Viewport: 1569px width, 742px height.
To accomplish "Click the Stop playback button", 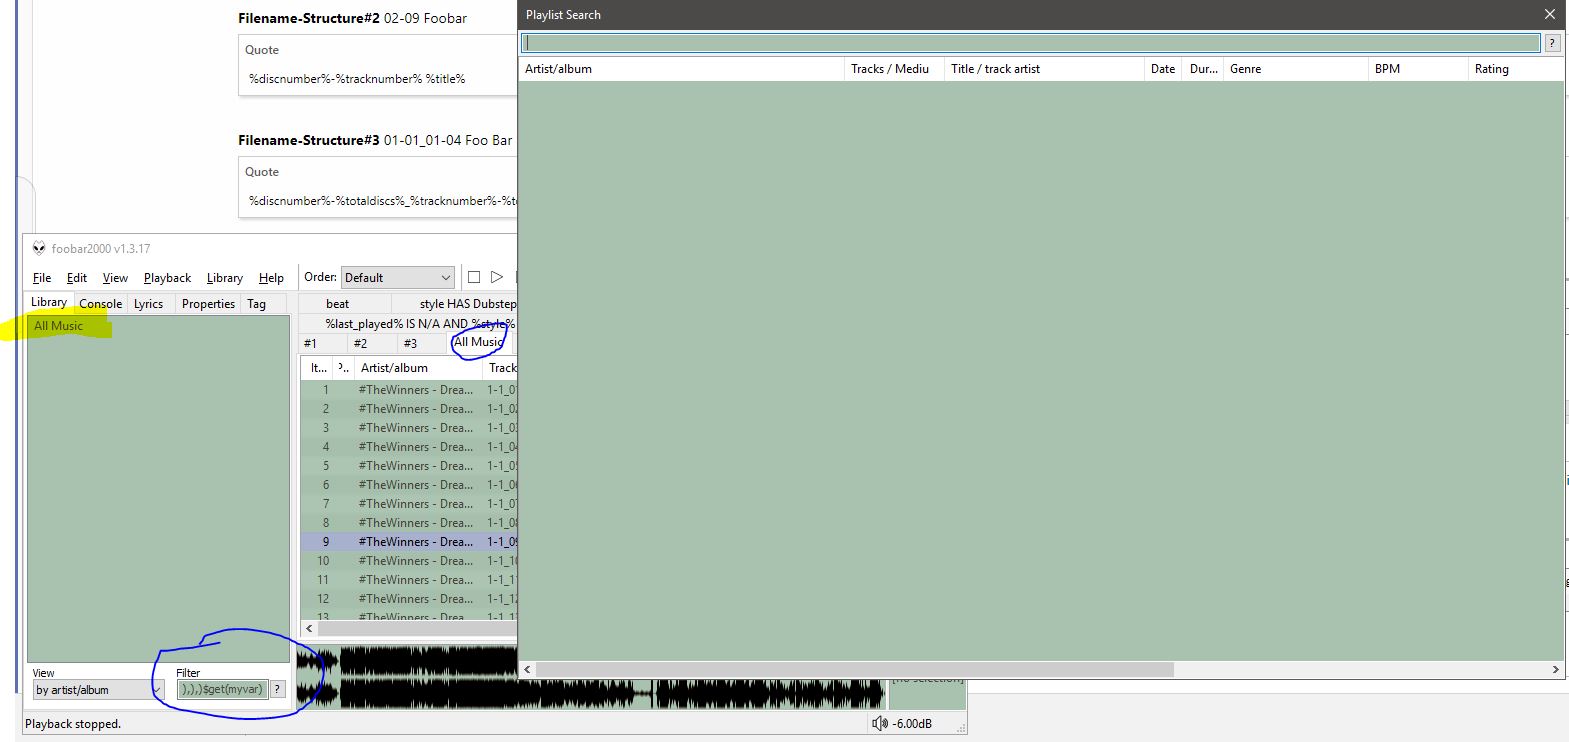I will [x=474, y=277].
